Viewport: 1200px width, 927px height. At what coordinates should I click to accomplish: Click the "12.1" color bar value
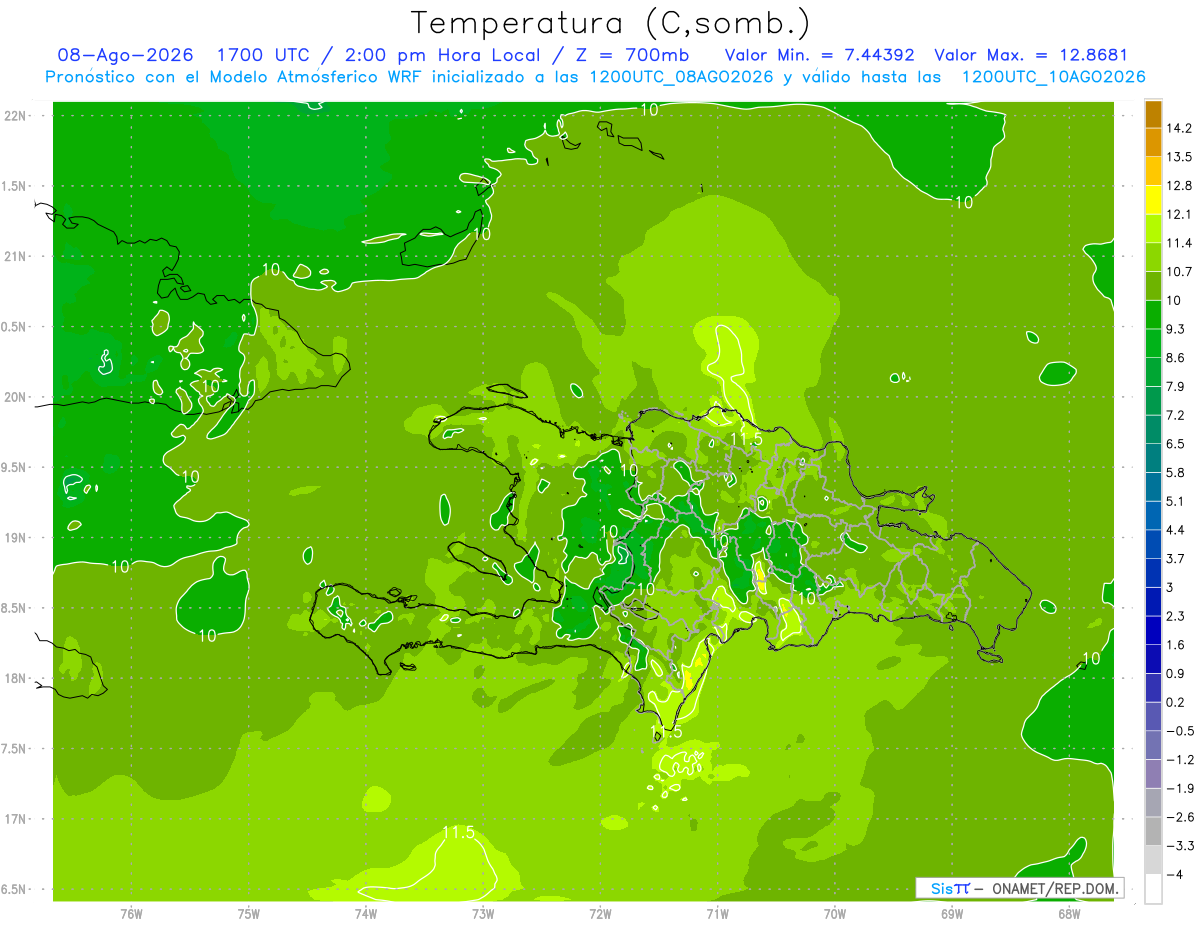tap(1179, 214)
